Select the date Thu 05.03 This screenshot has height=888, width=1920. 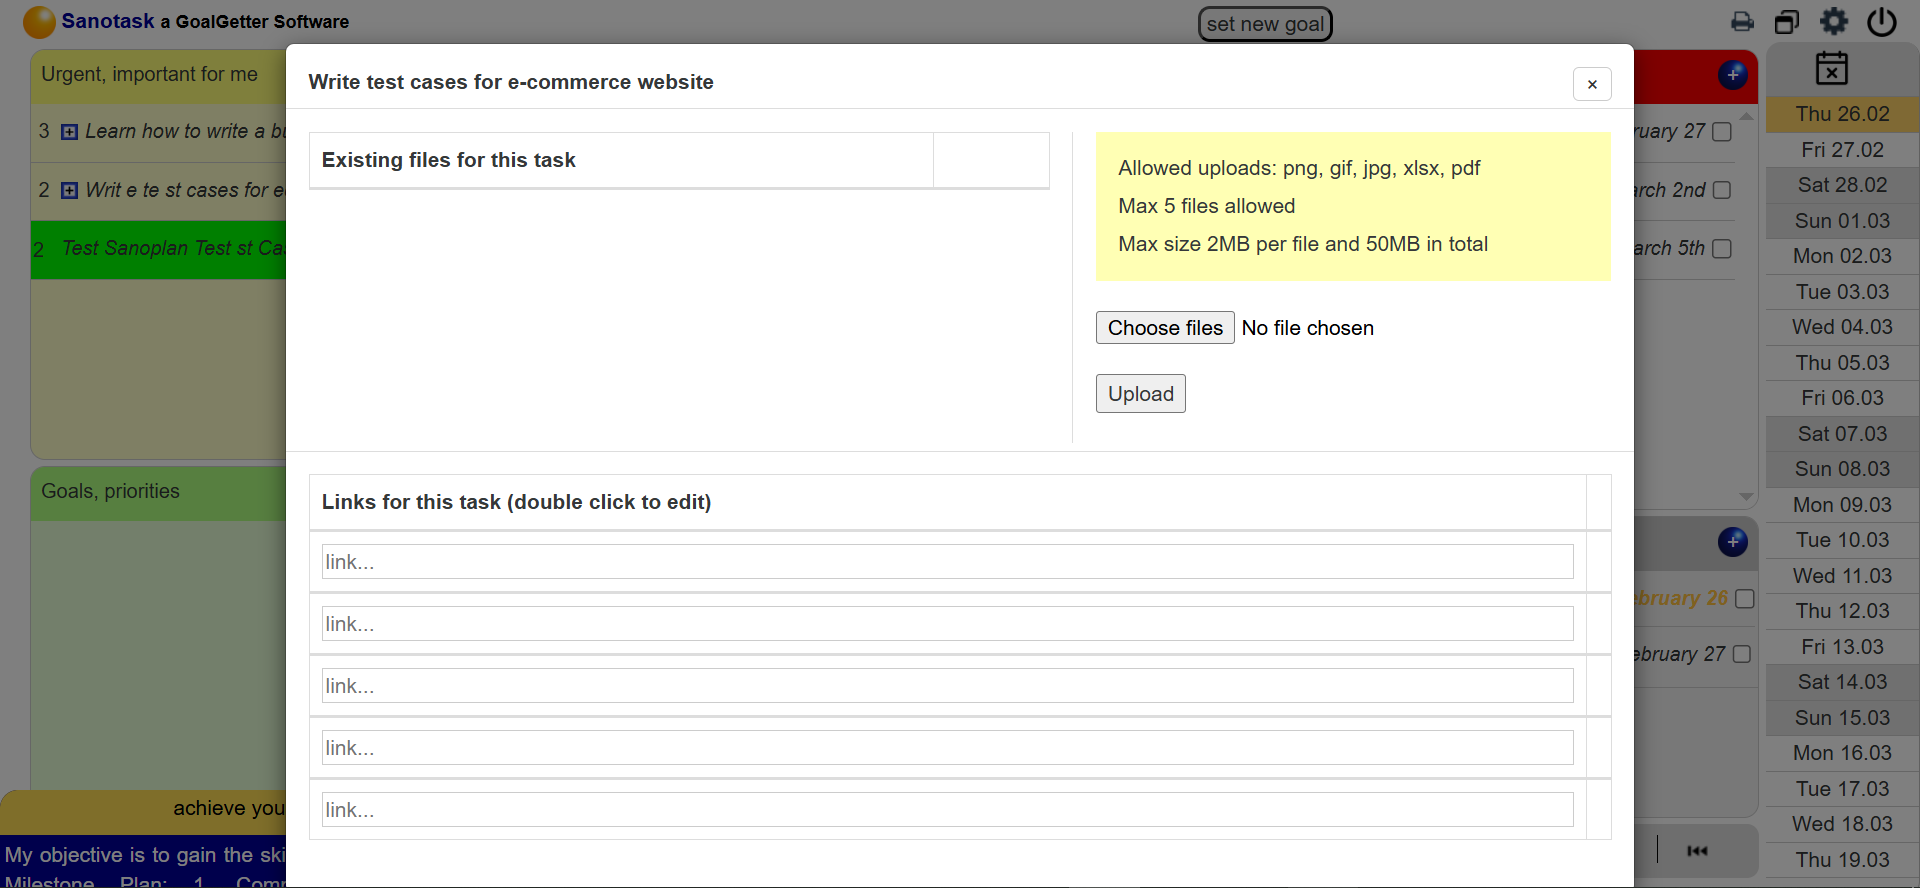[1842, 363]
